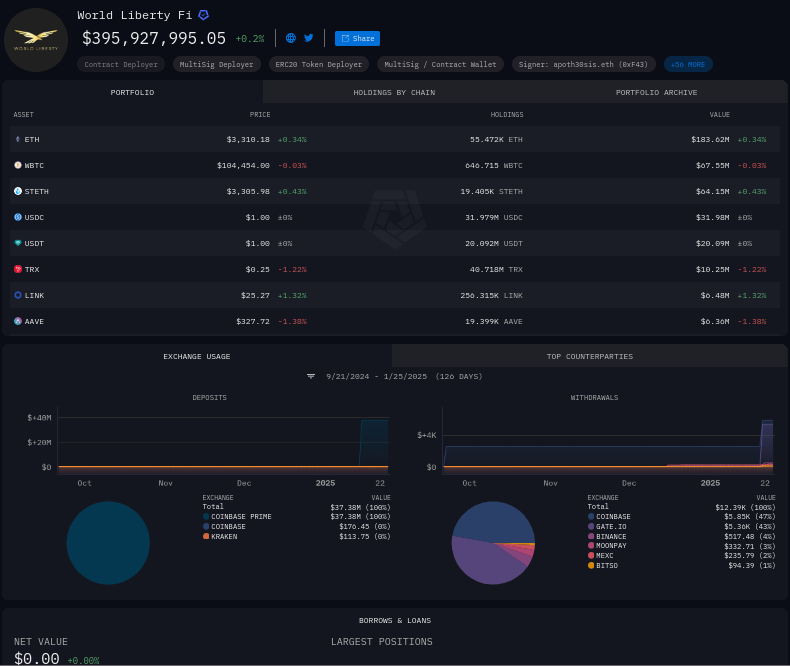Open the website globe icon

point(291,38)
